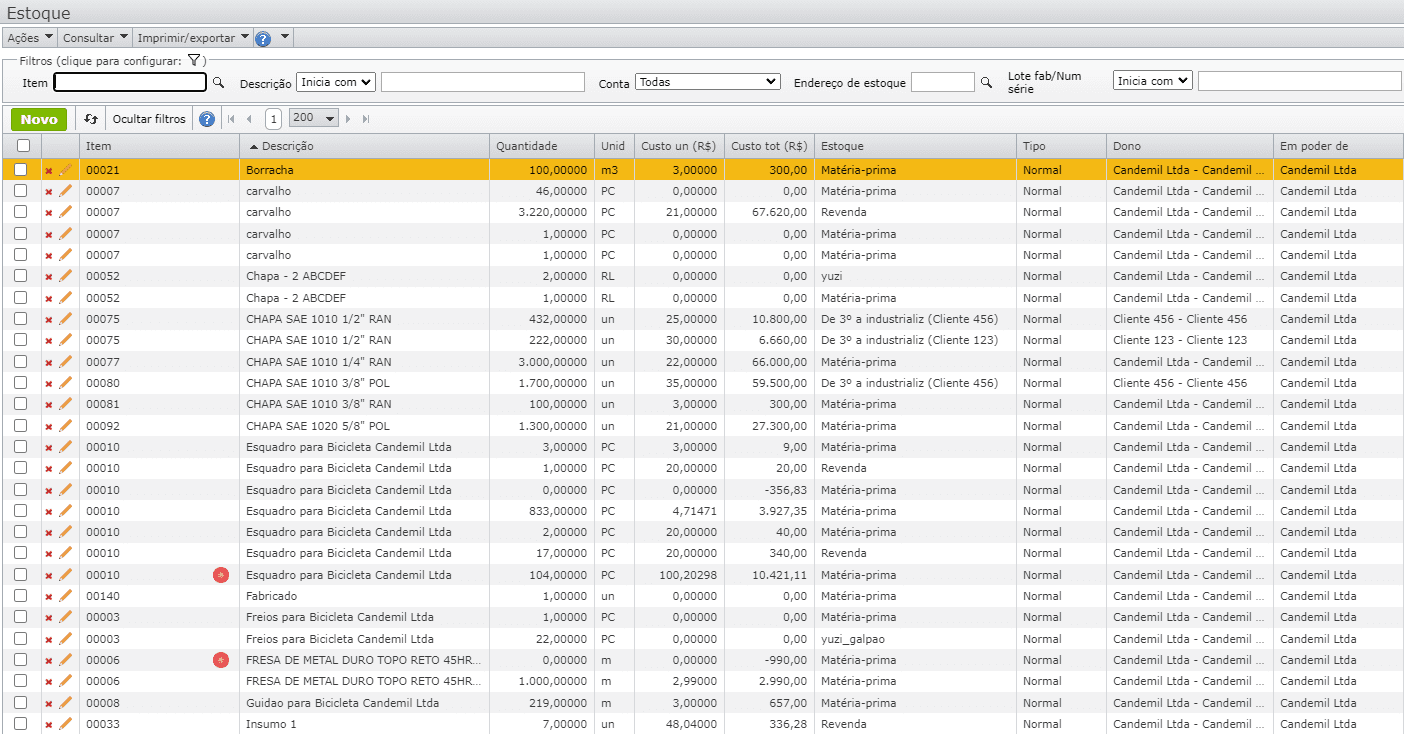Click the funnel icon to configure filters
This screenshot has height=734, width=1404.
pyautogui.click(x=195, y=61)
